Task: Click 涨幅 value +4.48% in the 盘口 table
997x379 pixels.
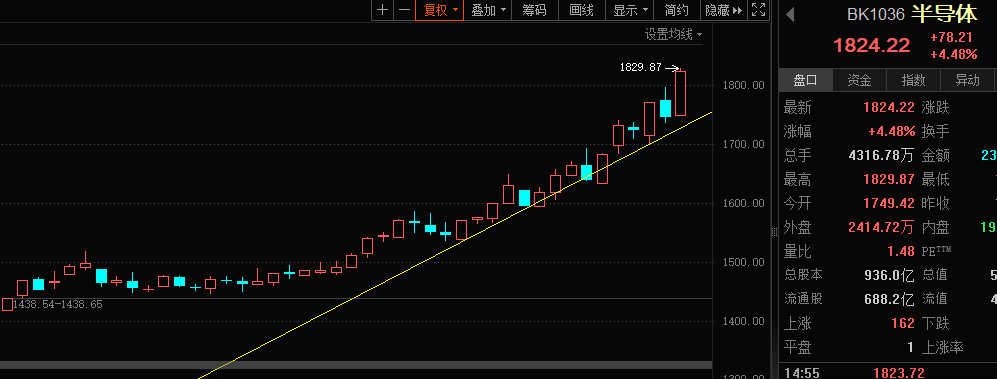Action: point(891,132)
